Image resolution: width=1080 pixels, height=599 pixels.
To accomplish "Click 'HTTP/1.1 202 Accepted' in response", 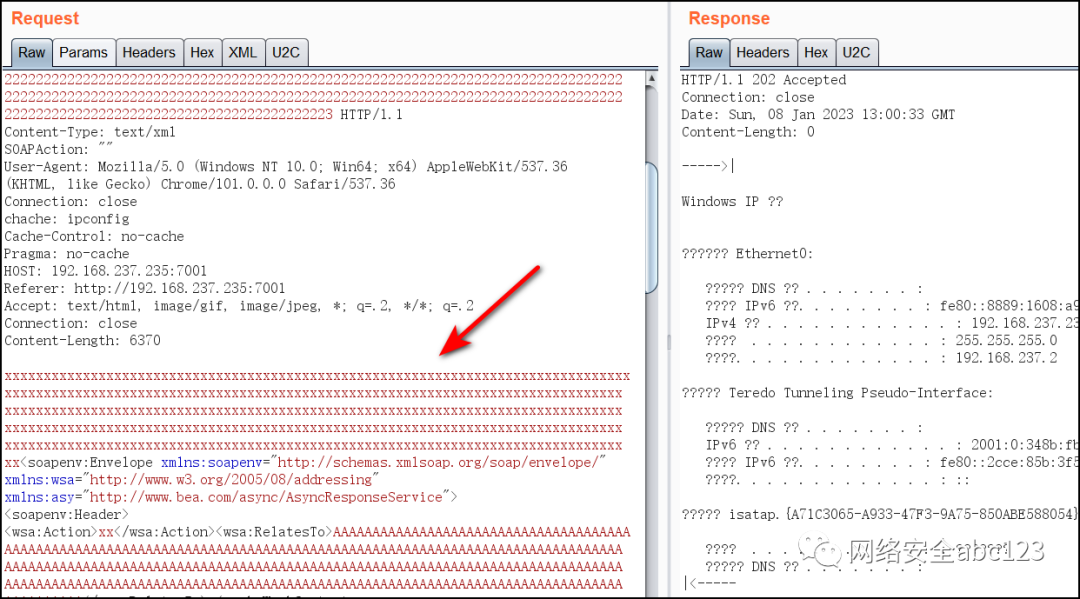I will pyautogui.click(x=764, y=80).
